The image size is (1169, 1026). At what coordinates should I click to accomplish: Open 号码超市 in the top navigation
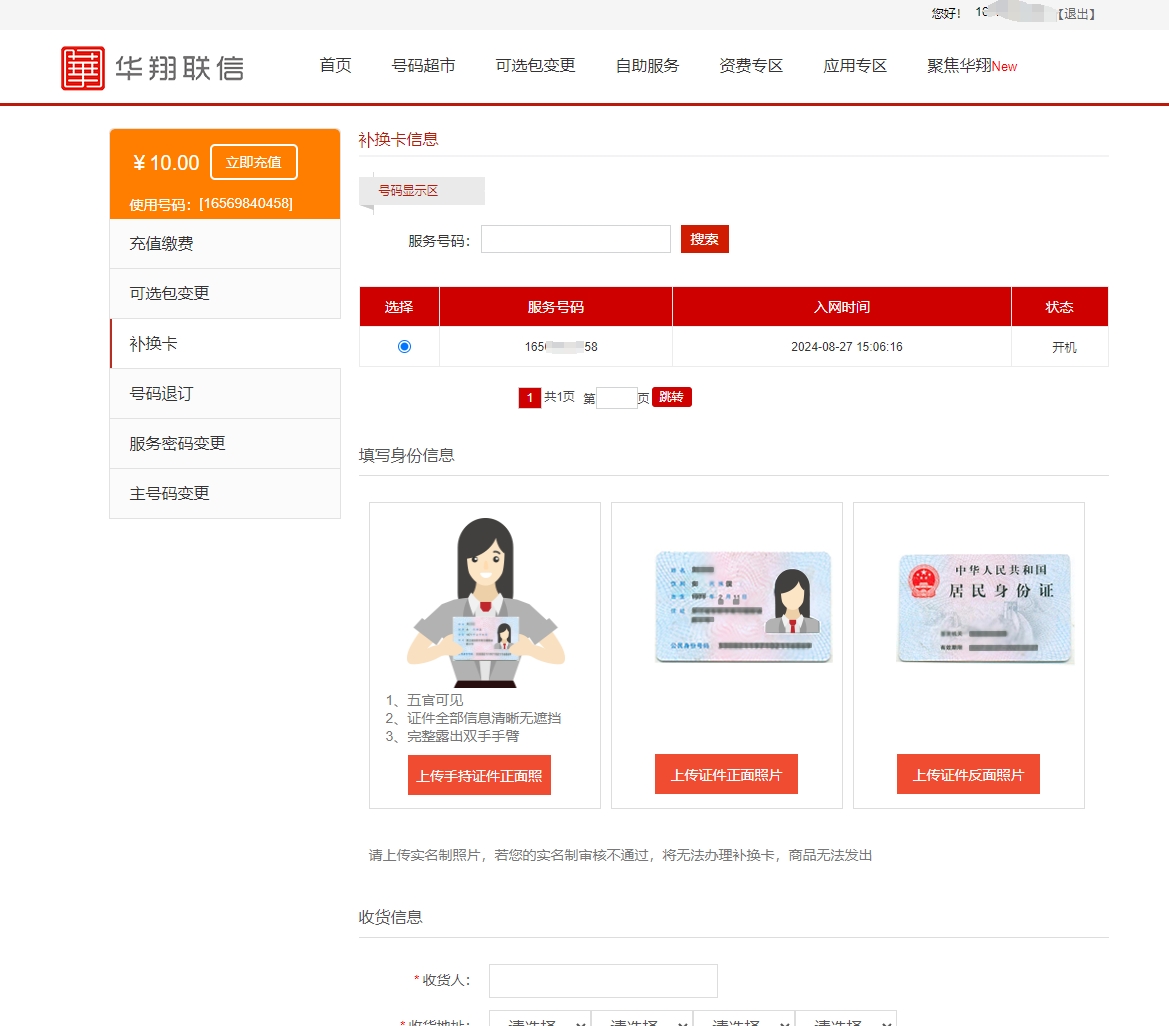[423, 66]
